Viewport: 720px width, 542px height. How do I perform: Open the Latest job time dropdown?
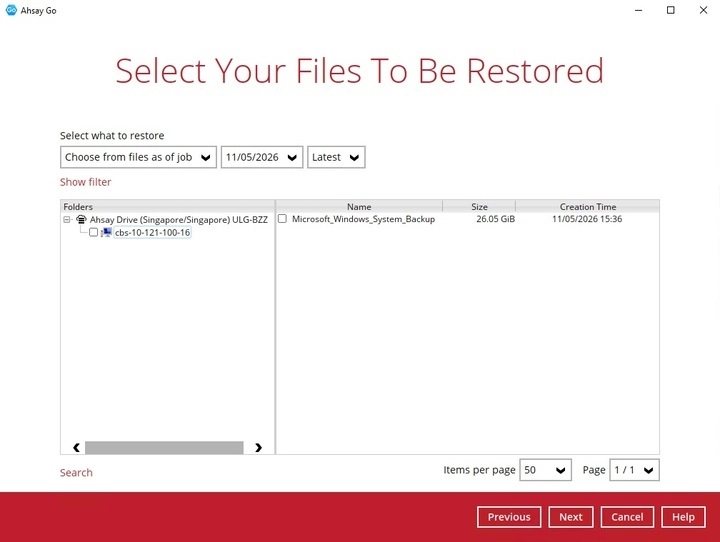pos(336,157)
